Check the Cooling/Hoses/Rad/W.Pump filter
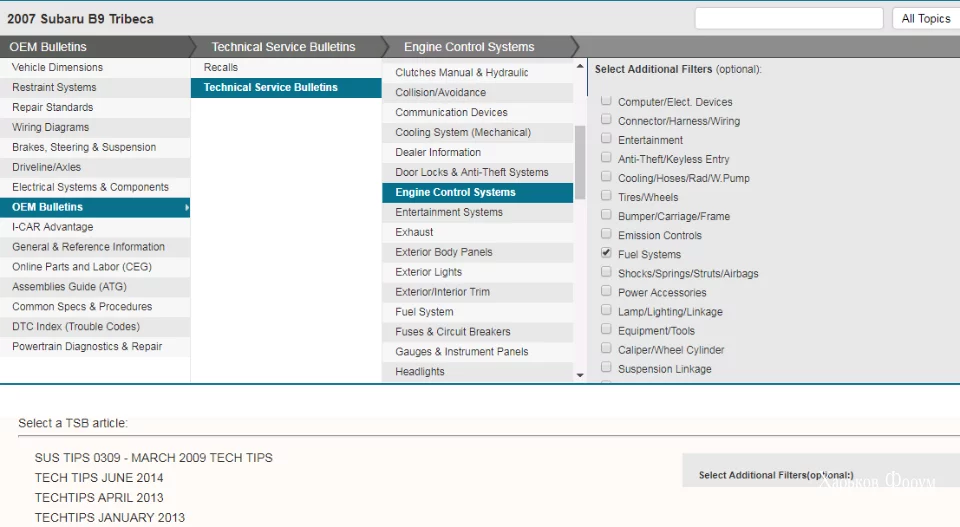Screen dimensions: 960x527 [606, 176]
